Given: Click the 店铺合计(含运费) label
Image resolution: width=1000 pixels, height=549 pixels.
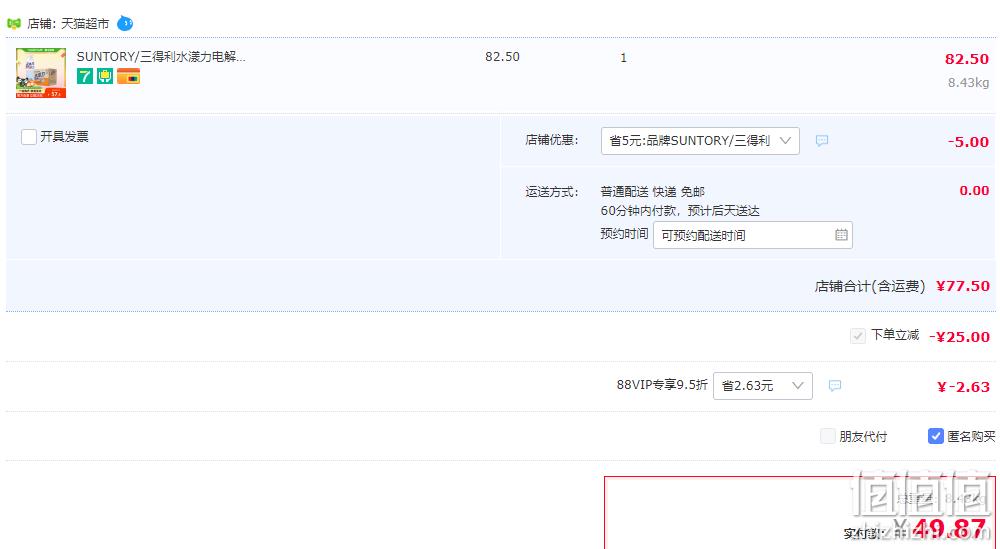Looking at the screenshot, I should pyautogui.click(x=869, y=286).
